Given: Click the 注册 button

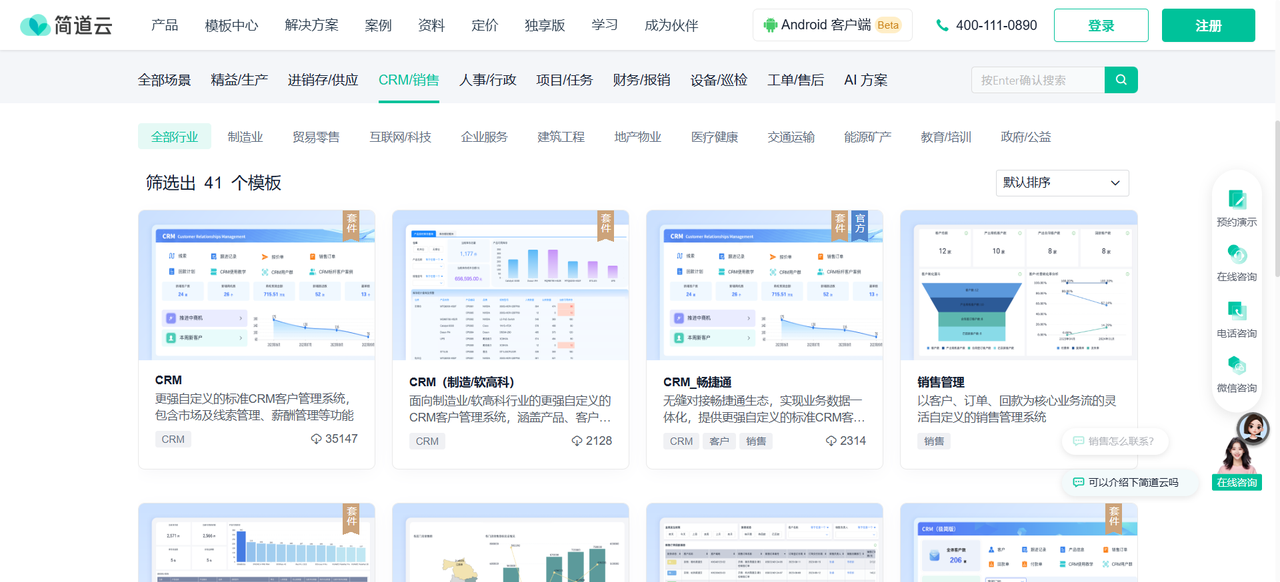Looking at the screenshot, I should (x=1208, y=25).
